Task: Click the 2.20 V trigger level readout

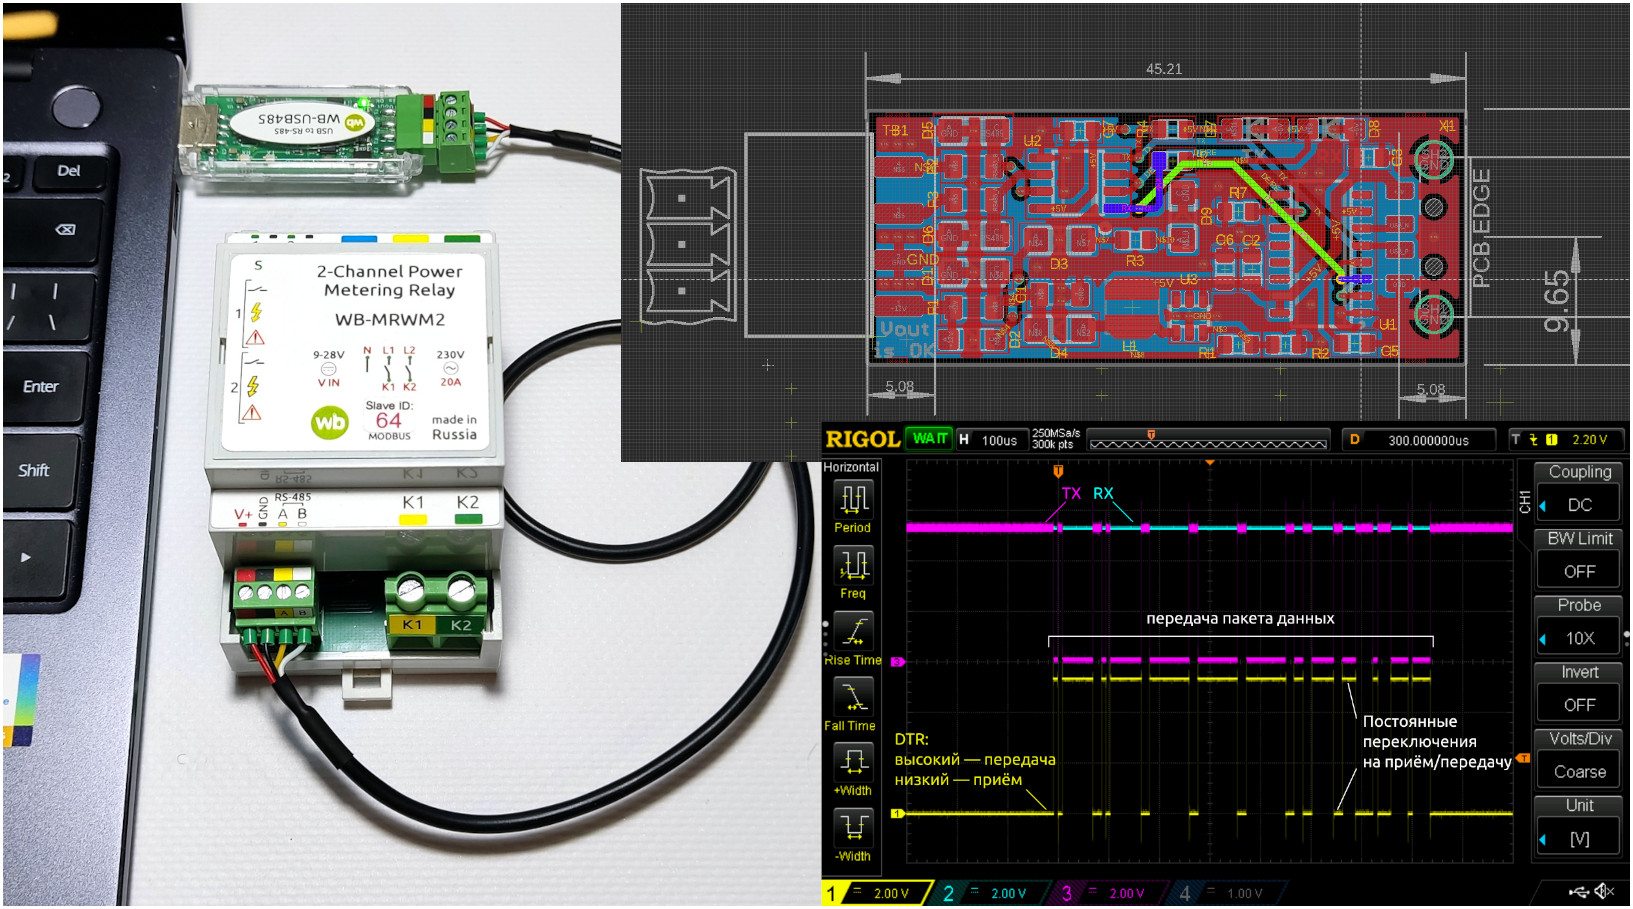Action: 1590,440
